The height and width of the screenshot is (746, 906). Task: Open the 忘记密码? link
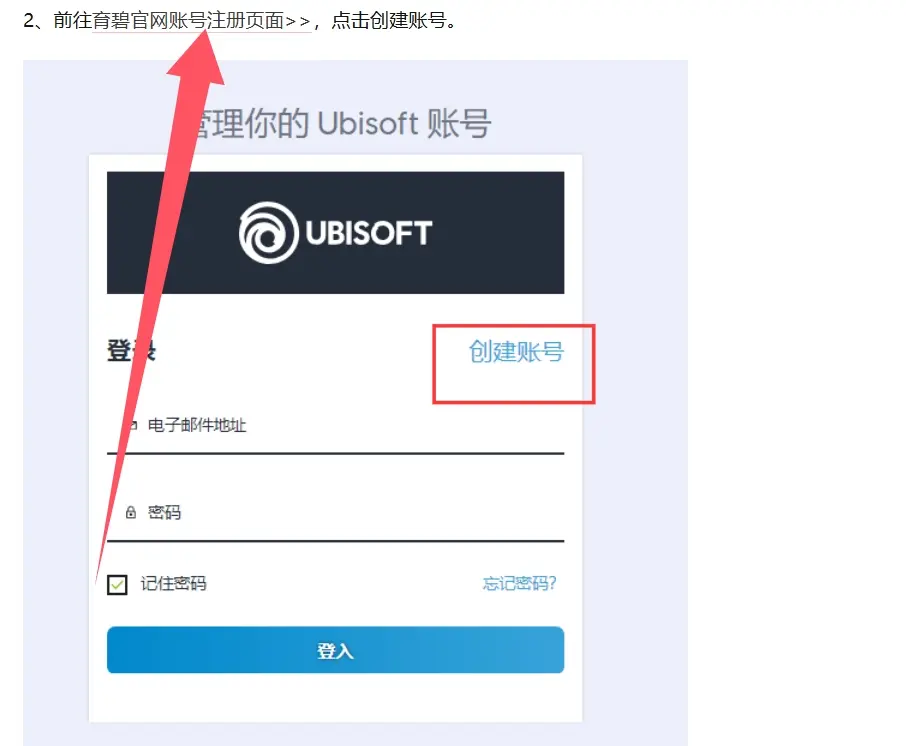pos(519,583)
